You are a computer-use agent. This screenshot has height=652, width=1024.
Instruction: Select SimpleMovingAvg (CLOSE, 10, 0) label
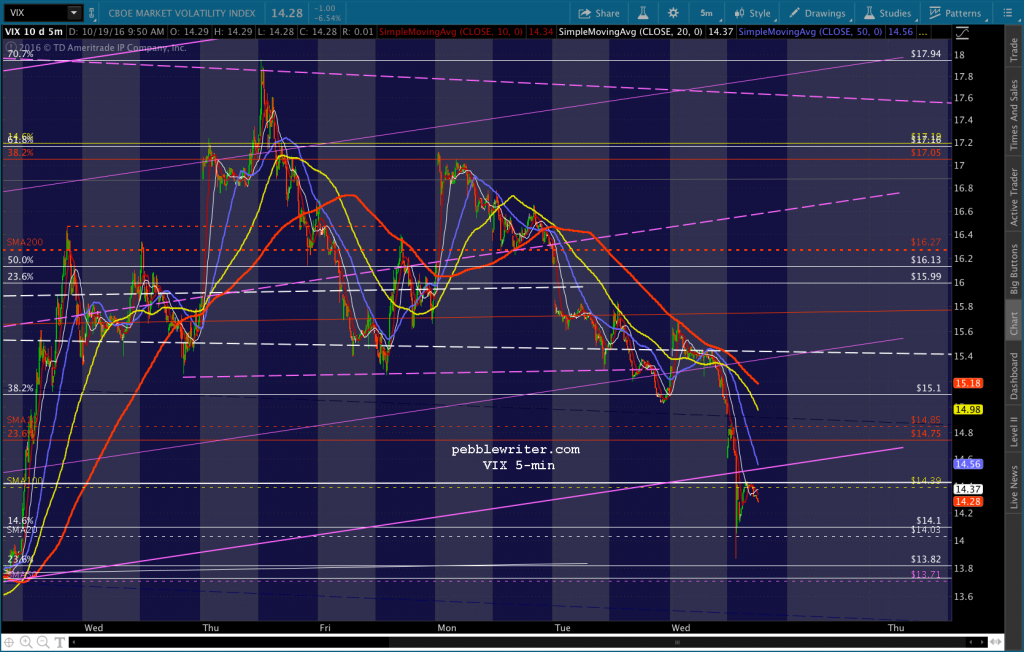coord(451,31)
